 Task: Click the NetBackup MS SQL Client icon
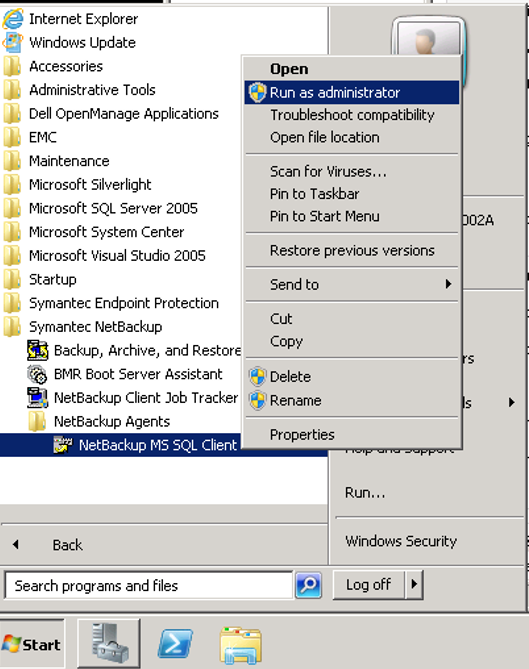pyautogui.click(x=63, y=445)
